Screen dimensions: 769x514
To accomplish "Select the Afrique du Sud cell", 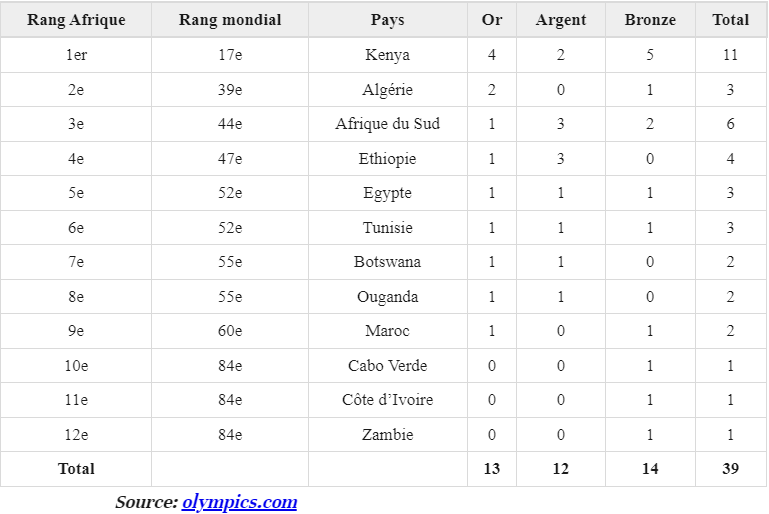I will [x=387, y=124].
